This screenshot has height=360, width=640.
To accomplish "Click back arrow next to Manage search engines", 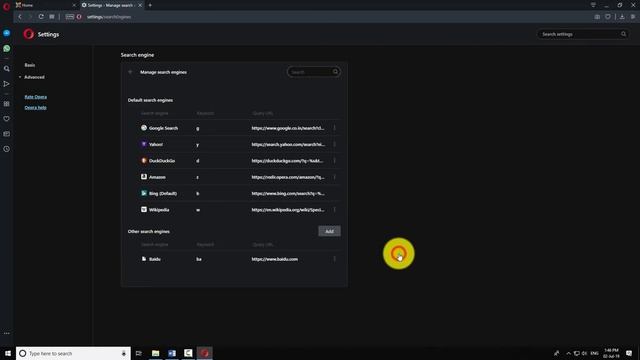I will pos(130,72).
